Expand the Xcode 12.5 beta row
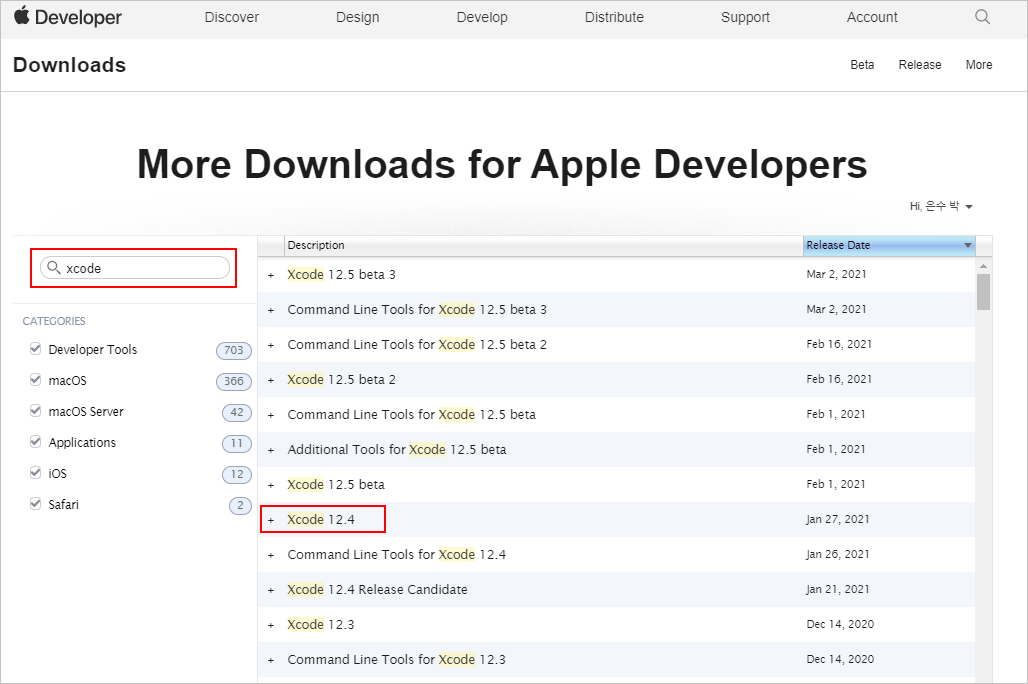The image size is (1028, 684). (x=271, y=485)
